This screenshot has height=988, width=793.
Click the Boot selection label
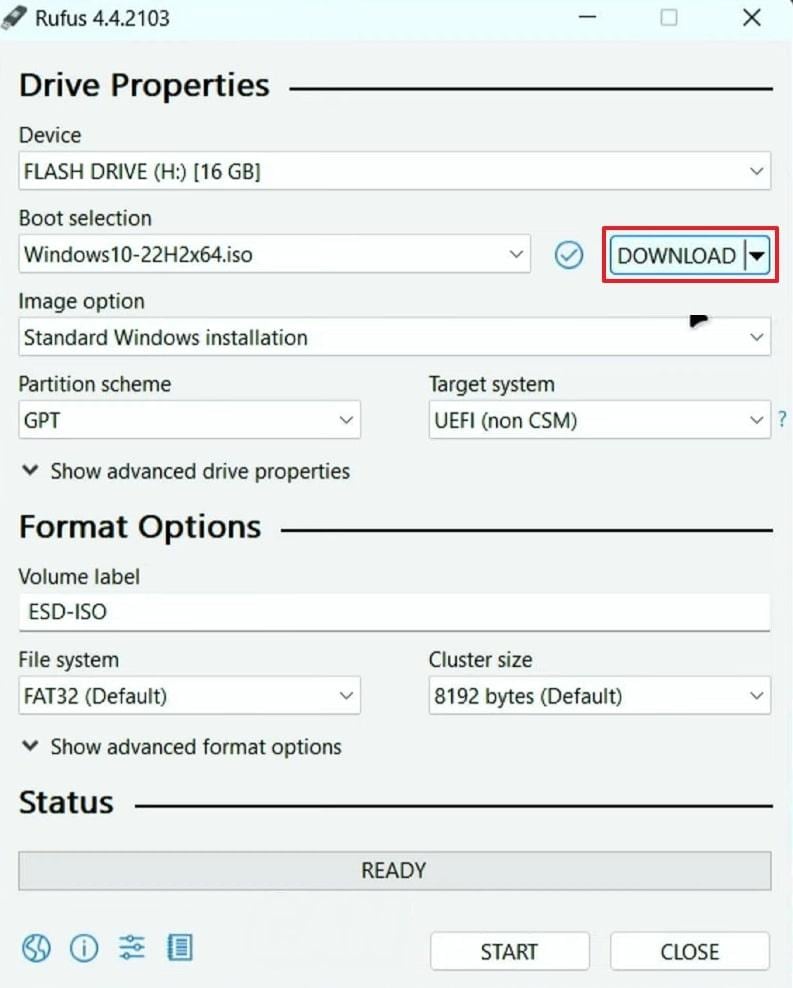pyautogui.click(x=85, y=218)
